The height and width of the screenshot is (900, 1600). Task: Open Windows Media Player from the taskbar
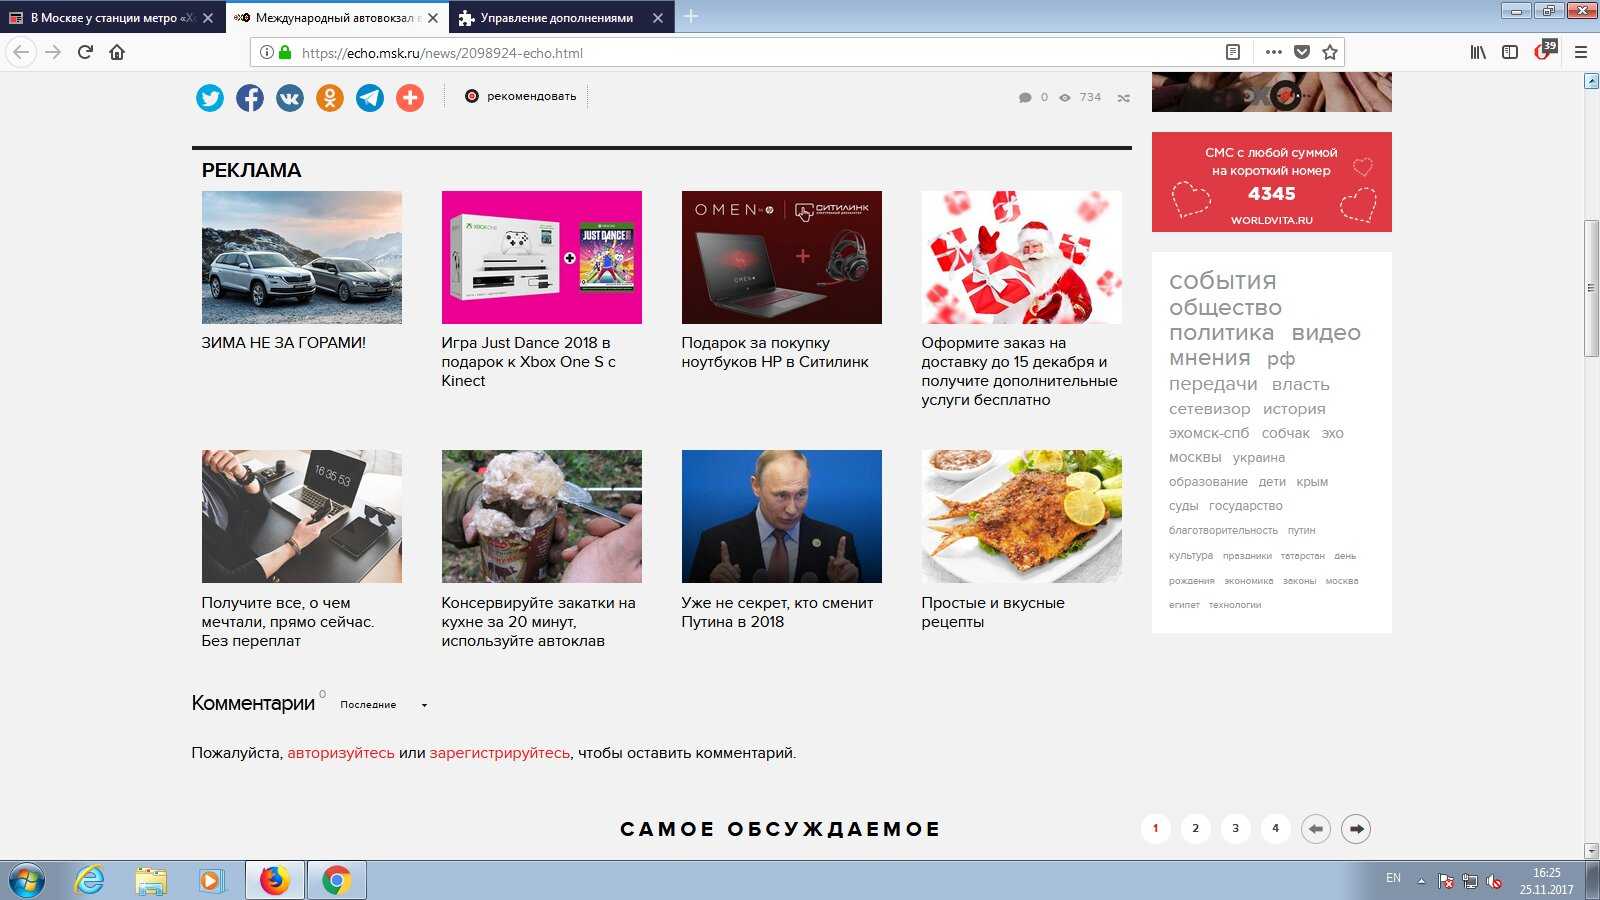pyautogui.click(x=211, y=880)
